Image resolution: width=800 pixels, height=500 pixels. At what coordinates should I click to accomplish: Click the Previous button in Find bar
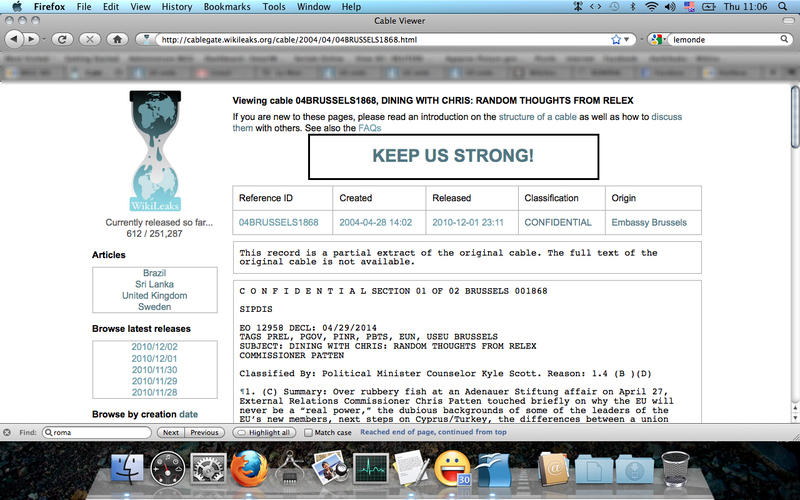pyautogui.click(x=204, y=432)
